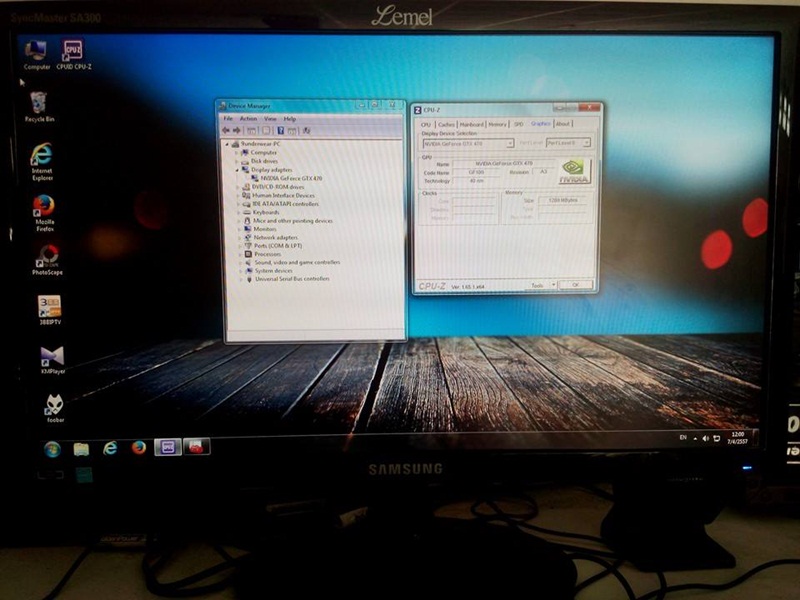The width and height of the screenshot is (800, 600).
Task: Launch Internet Explorer desktop shortcut
Action: 42,162
